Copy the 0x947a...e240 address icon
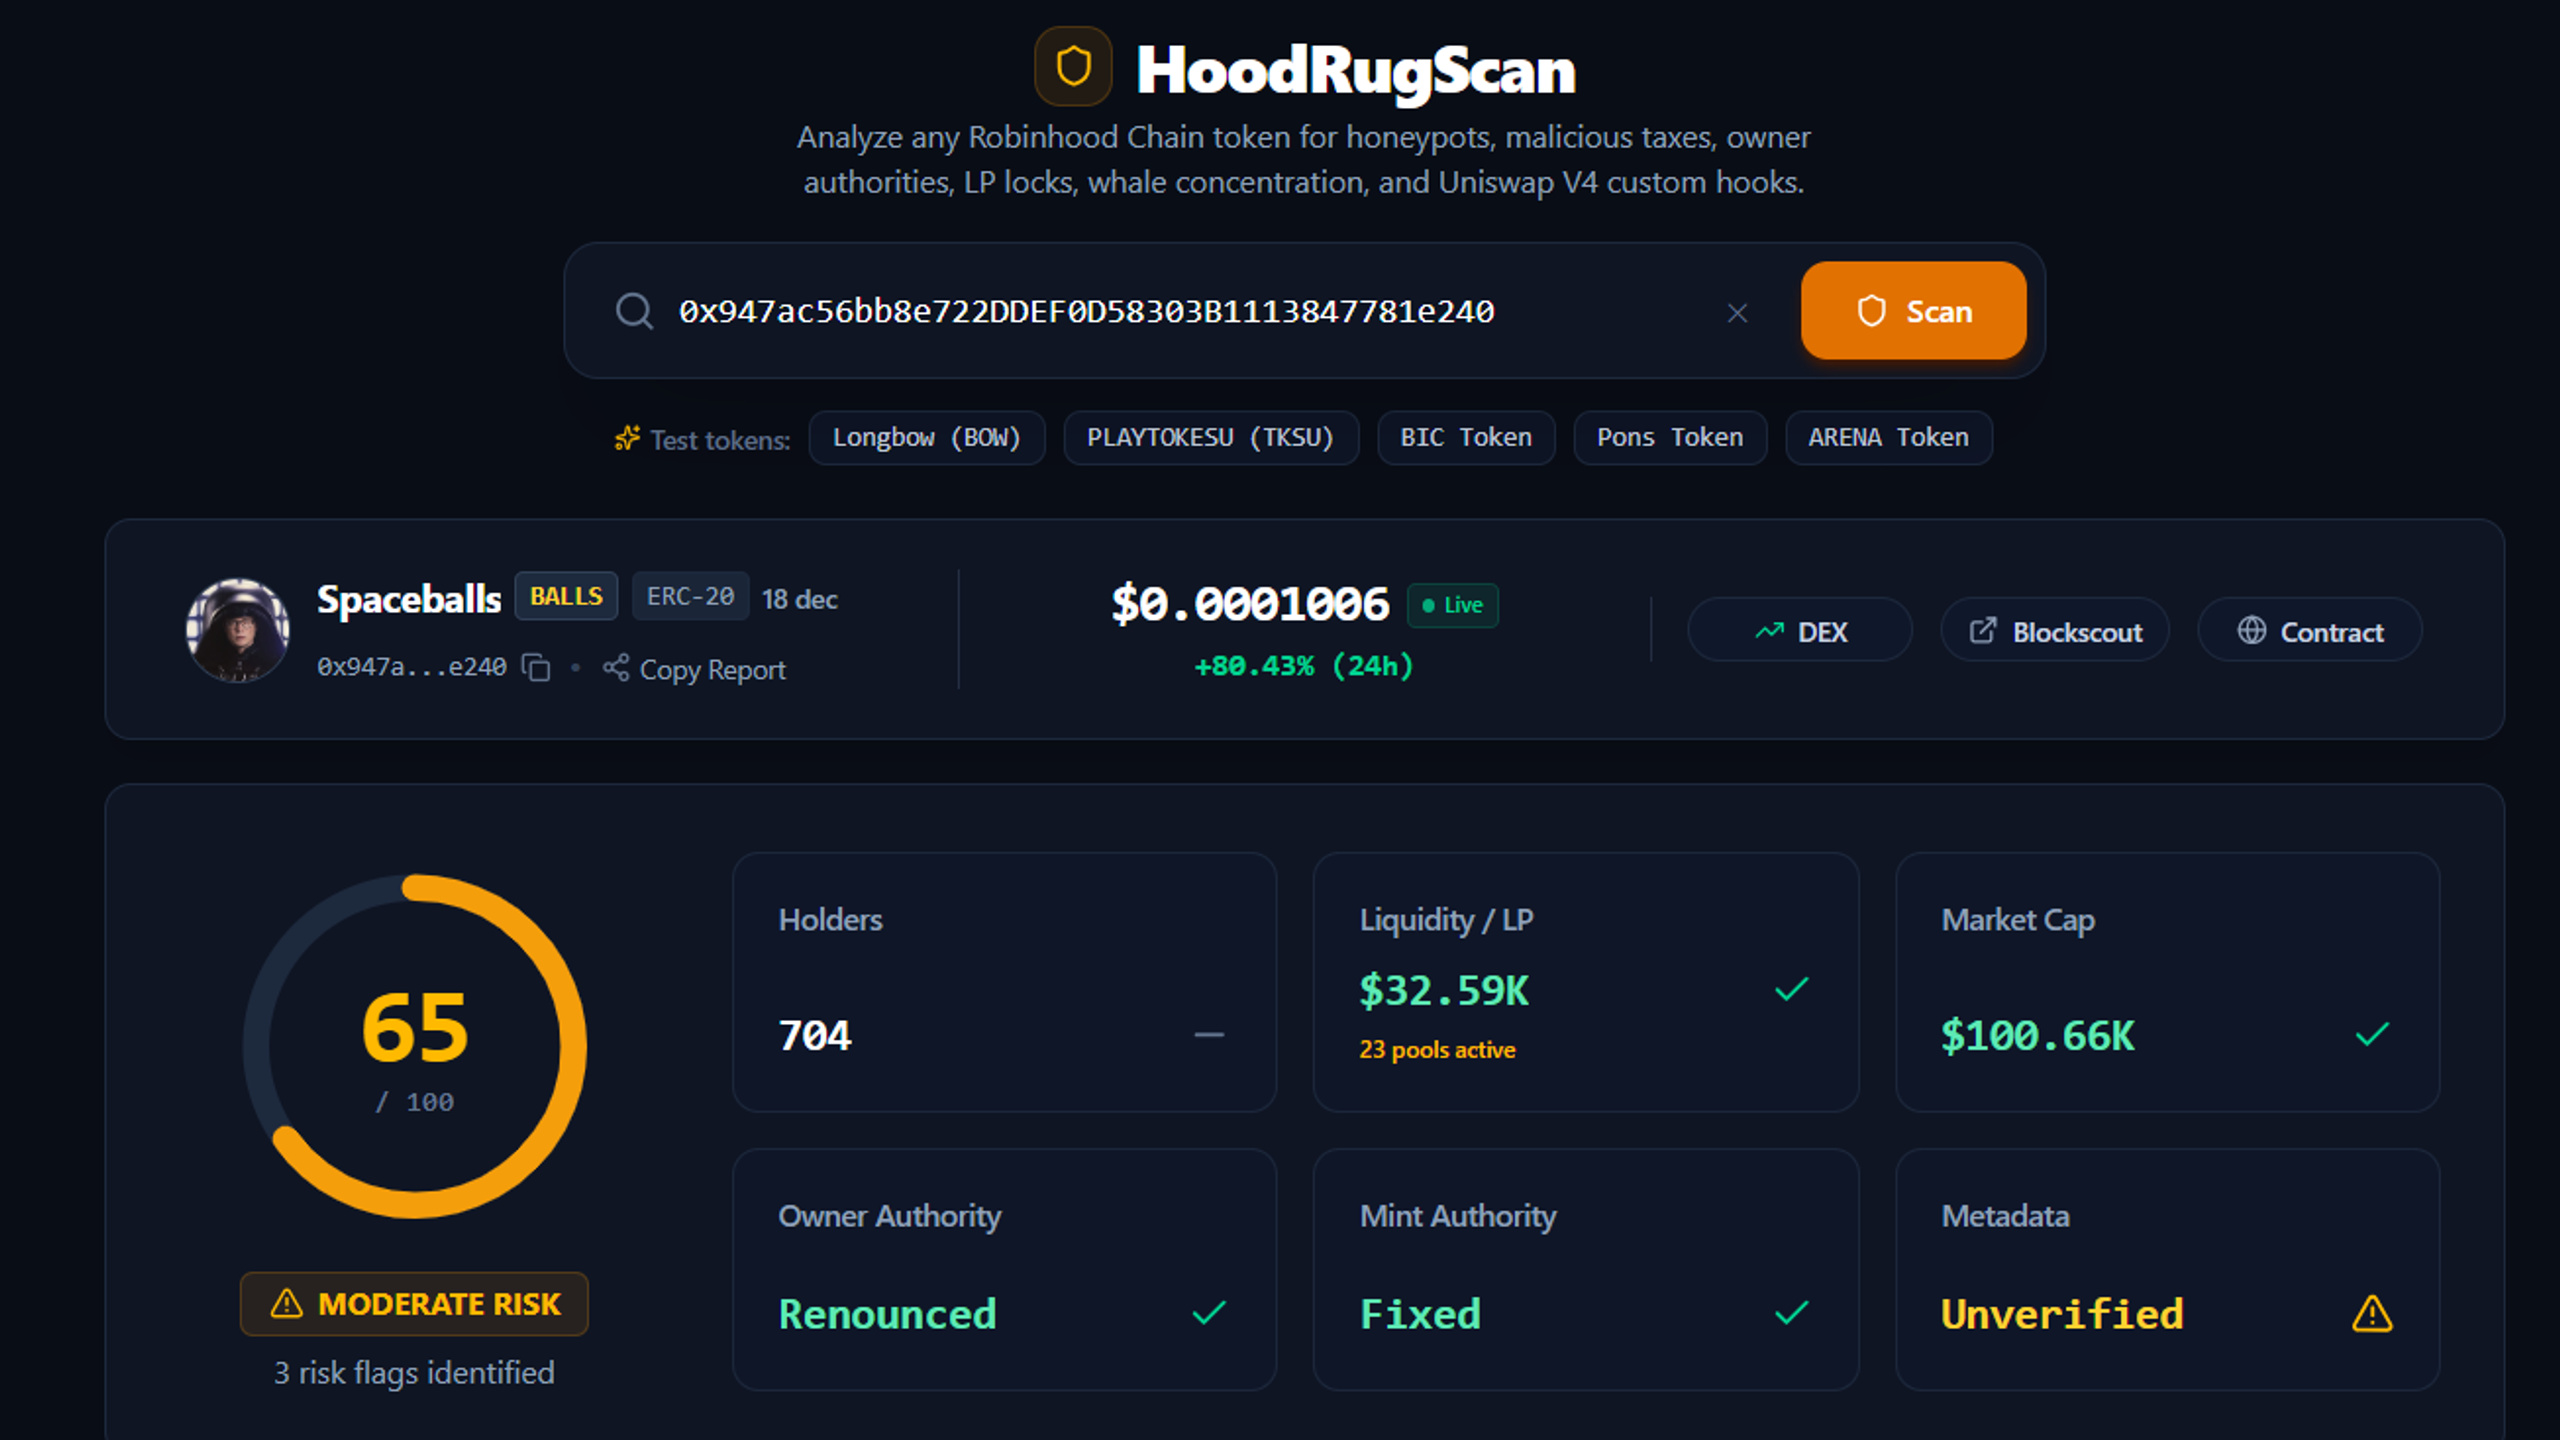The image size is (2560, 1440). [x=537, y=668]
